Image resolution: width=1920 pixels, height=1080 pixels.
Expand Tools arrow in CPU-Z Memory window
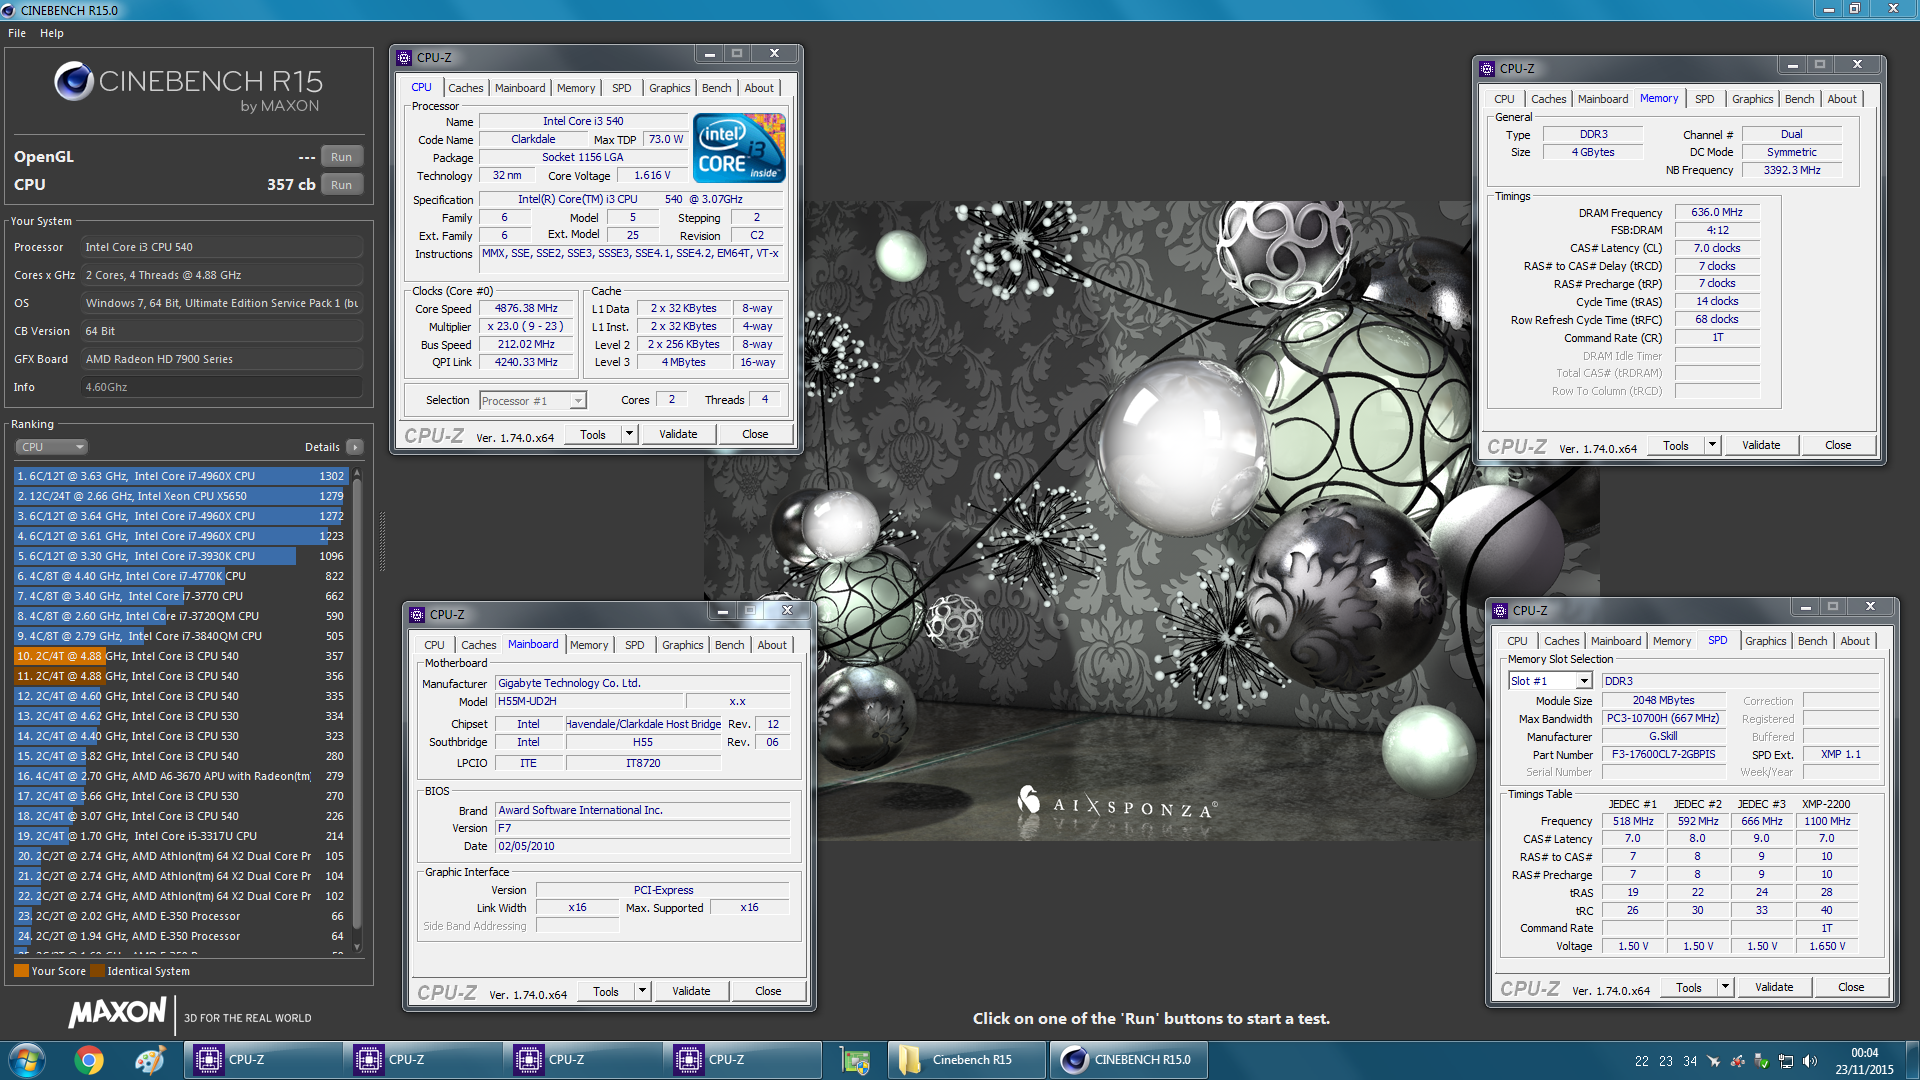coord(1712,445)
